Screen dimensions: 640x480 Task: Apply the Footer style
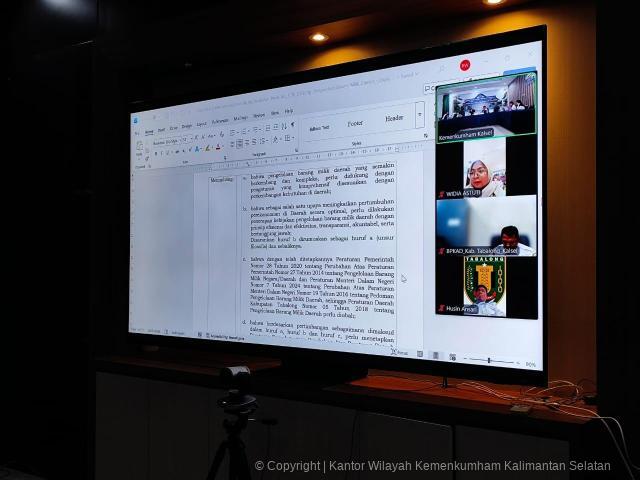(355, 124)
